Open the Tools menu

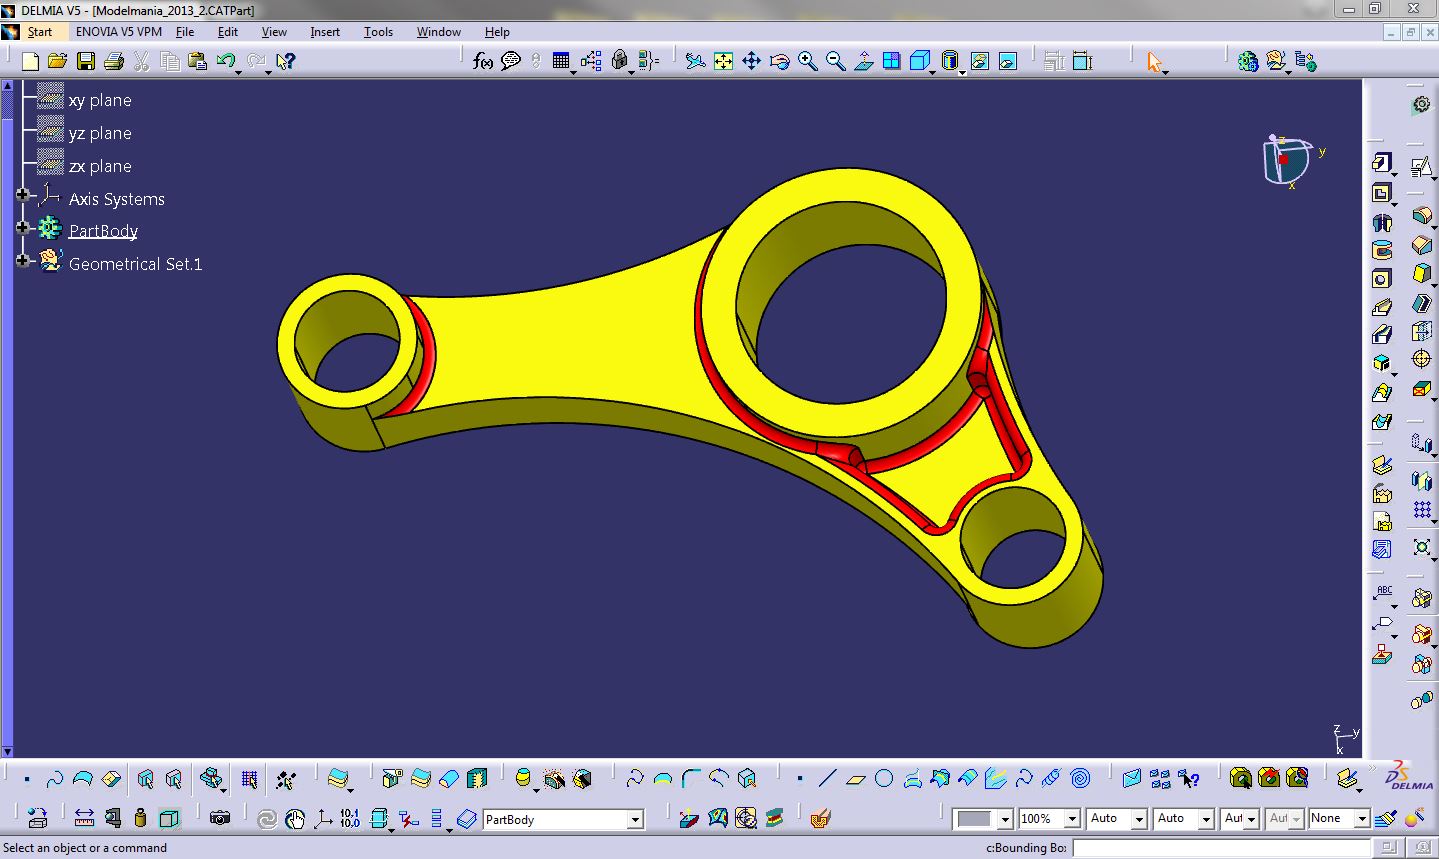coord(378,32)
